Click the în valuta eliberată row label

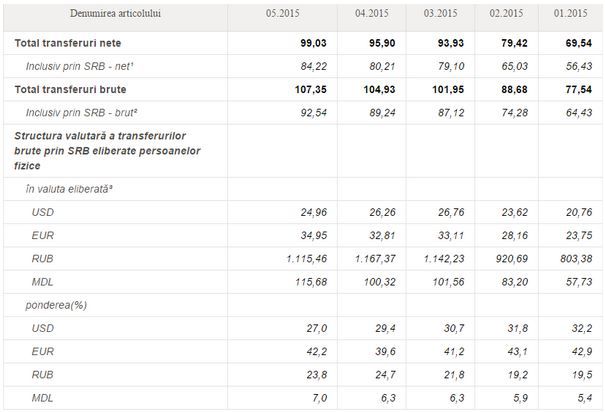[69, 189]
